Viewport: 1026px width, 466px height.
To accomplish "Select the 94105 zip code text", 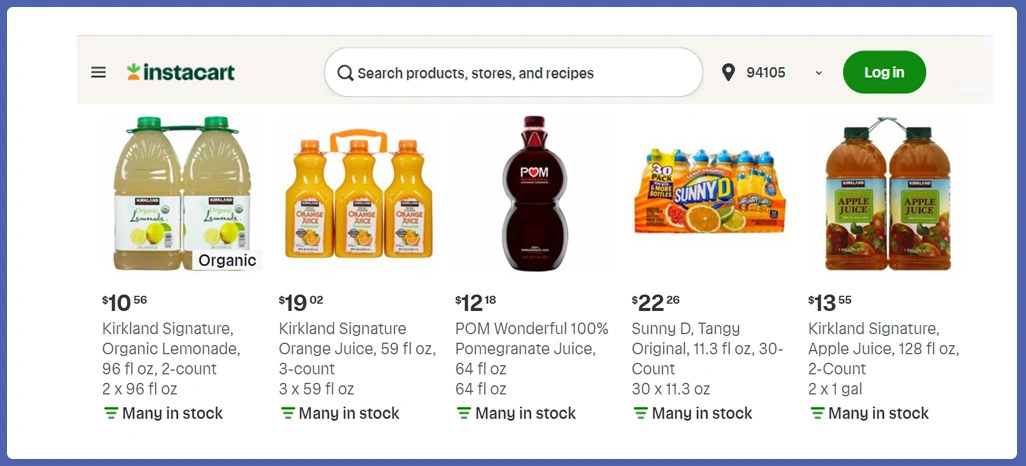I will [766, 72].
